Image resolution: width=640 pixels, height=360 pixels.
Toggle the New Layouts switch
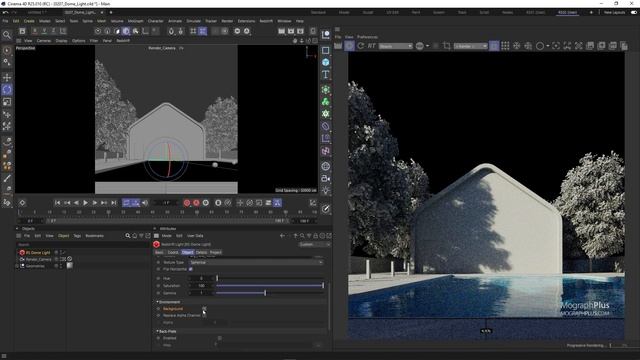pos(634,13)
